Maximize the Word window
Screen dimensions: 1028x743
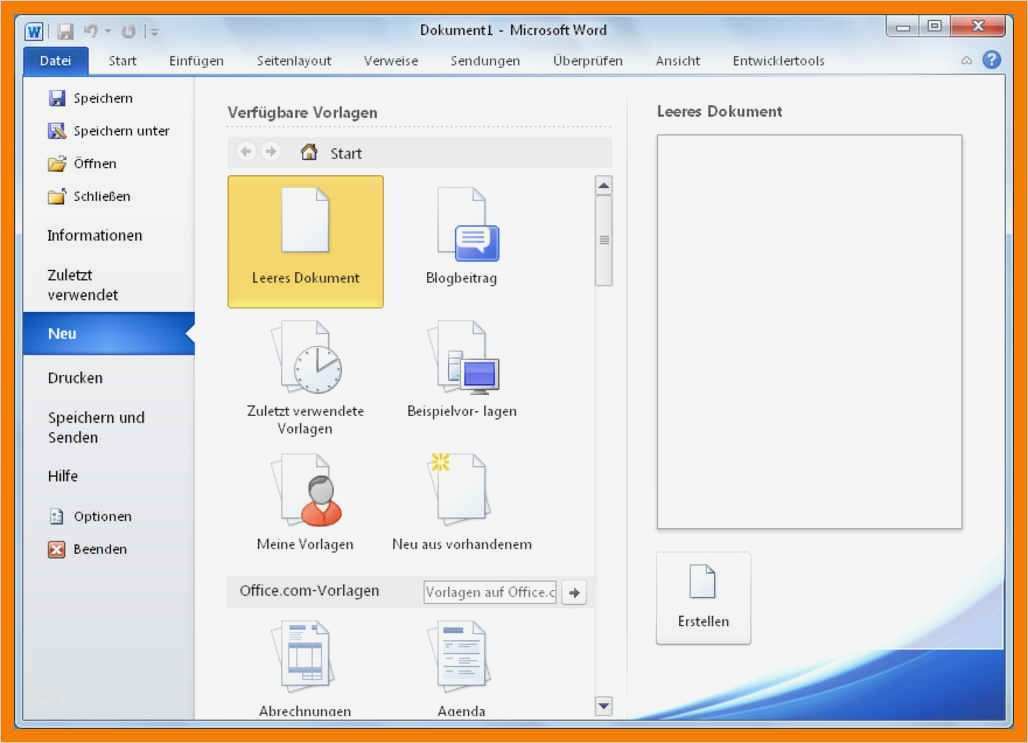pos(935,26)
